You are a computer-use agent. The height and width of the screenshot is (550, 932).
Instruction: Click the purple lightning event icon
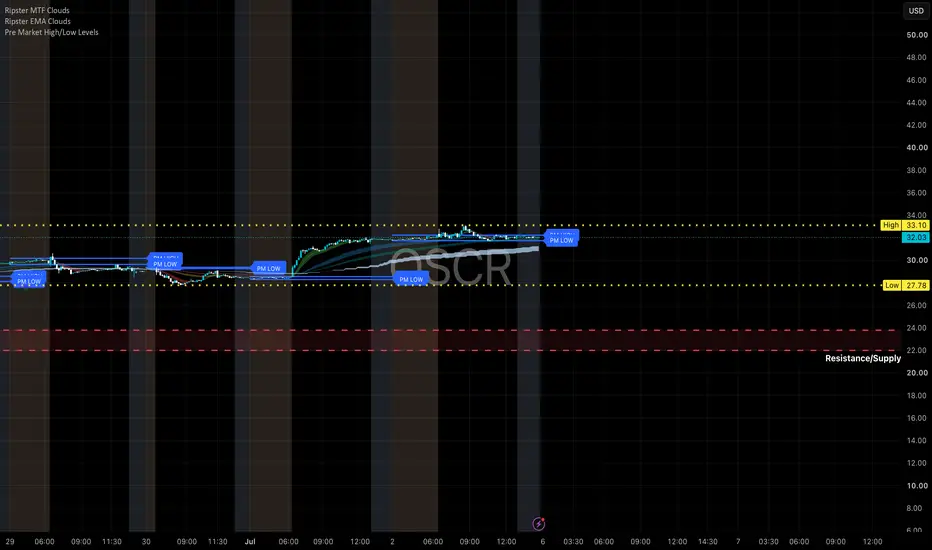click(539, 524)
